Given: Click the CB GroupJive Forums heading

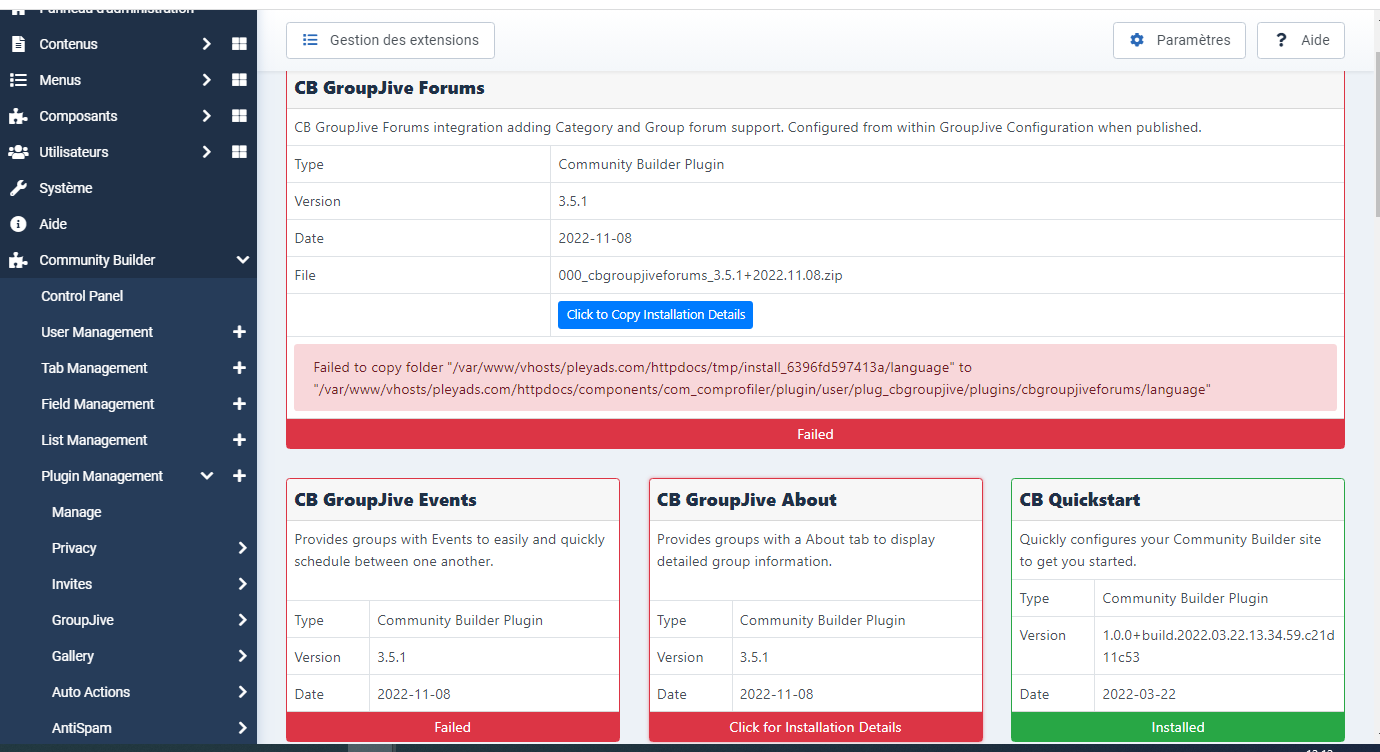Looking at the screenshot, I should pos(389,88).
